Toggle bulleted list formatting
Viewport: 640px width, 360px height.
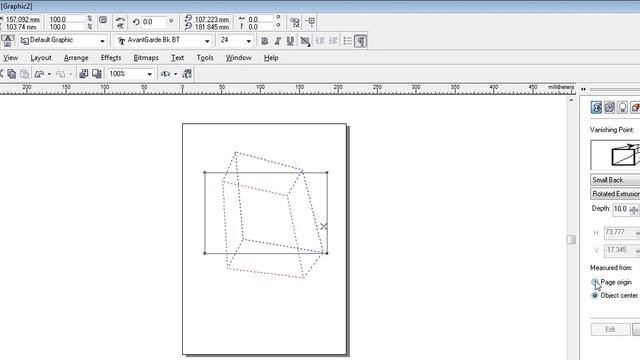coord(347,41)
